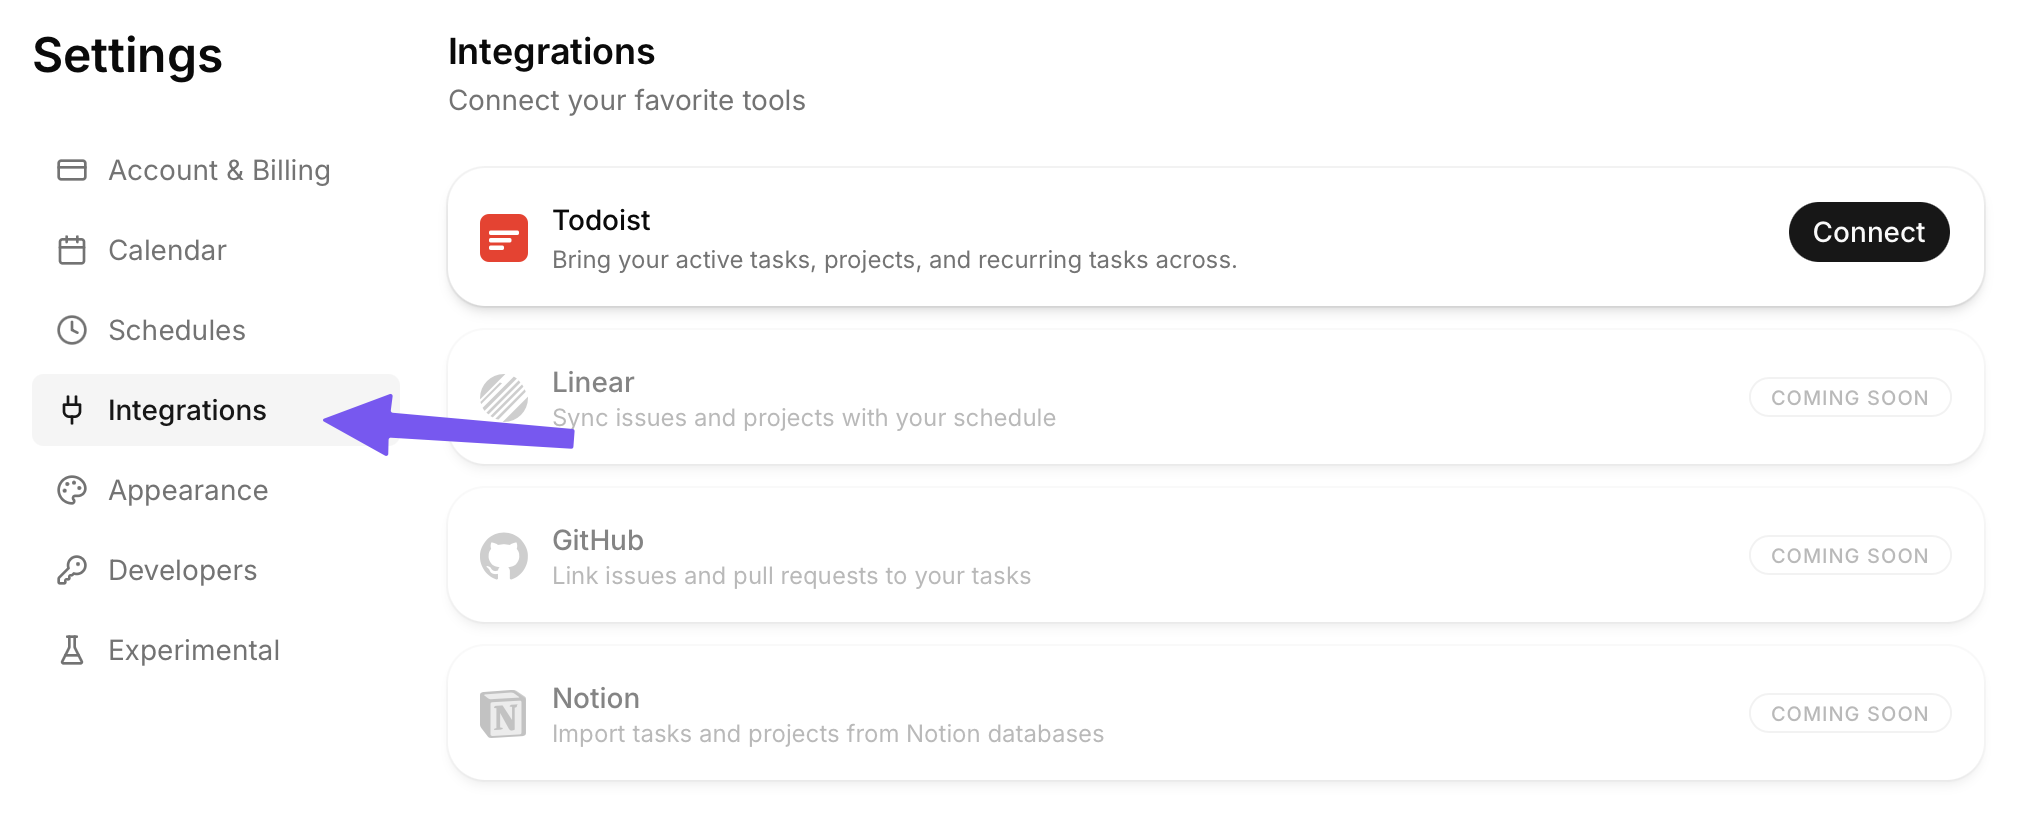Click the Appearance palette icon
The width and height of the screenshot is (2026, 838).
coord(72,490)
